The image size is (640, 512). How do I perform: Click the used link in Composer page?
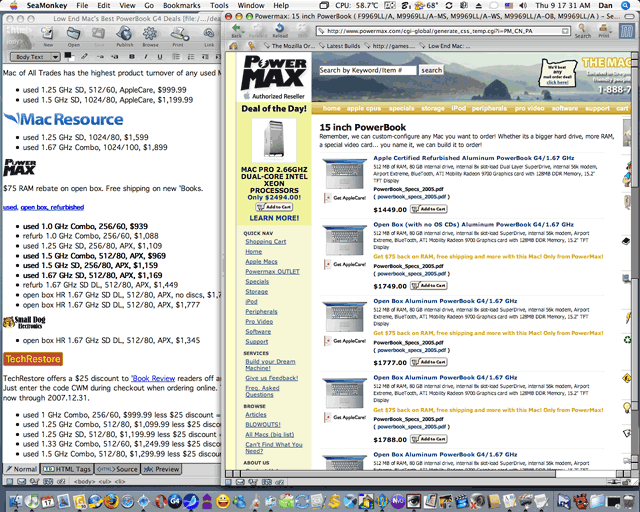pos(10,207)
